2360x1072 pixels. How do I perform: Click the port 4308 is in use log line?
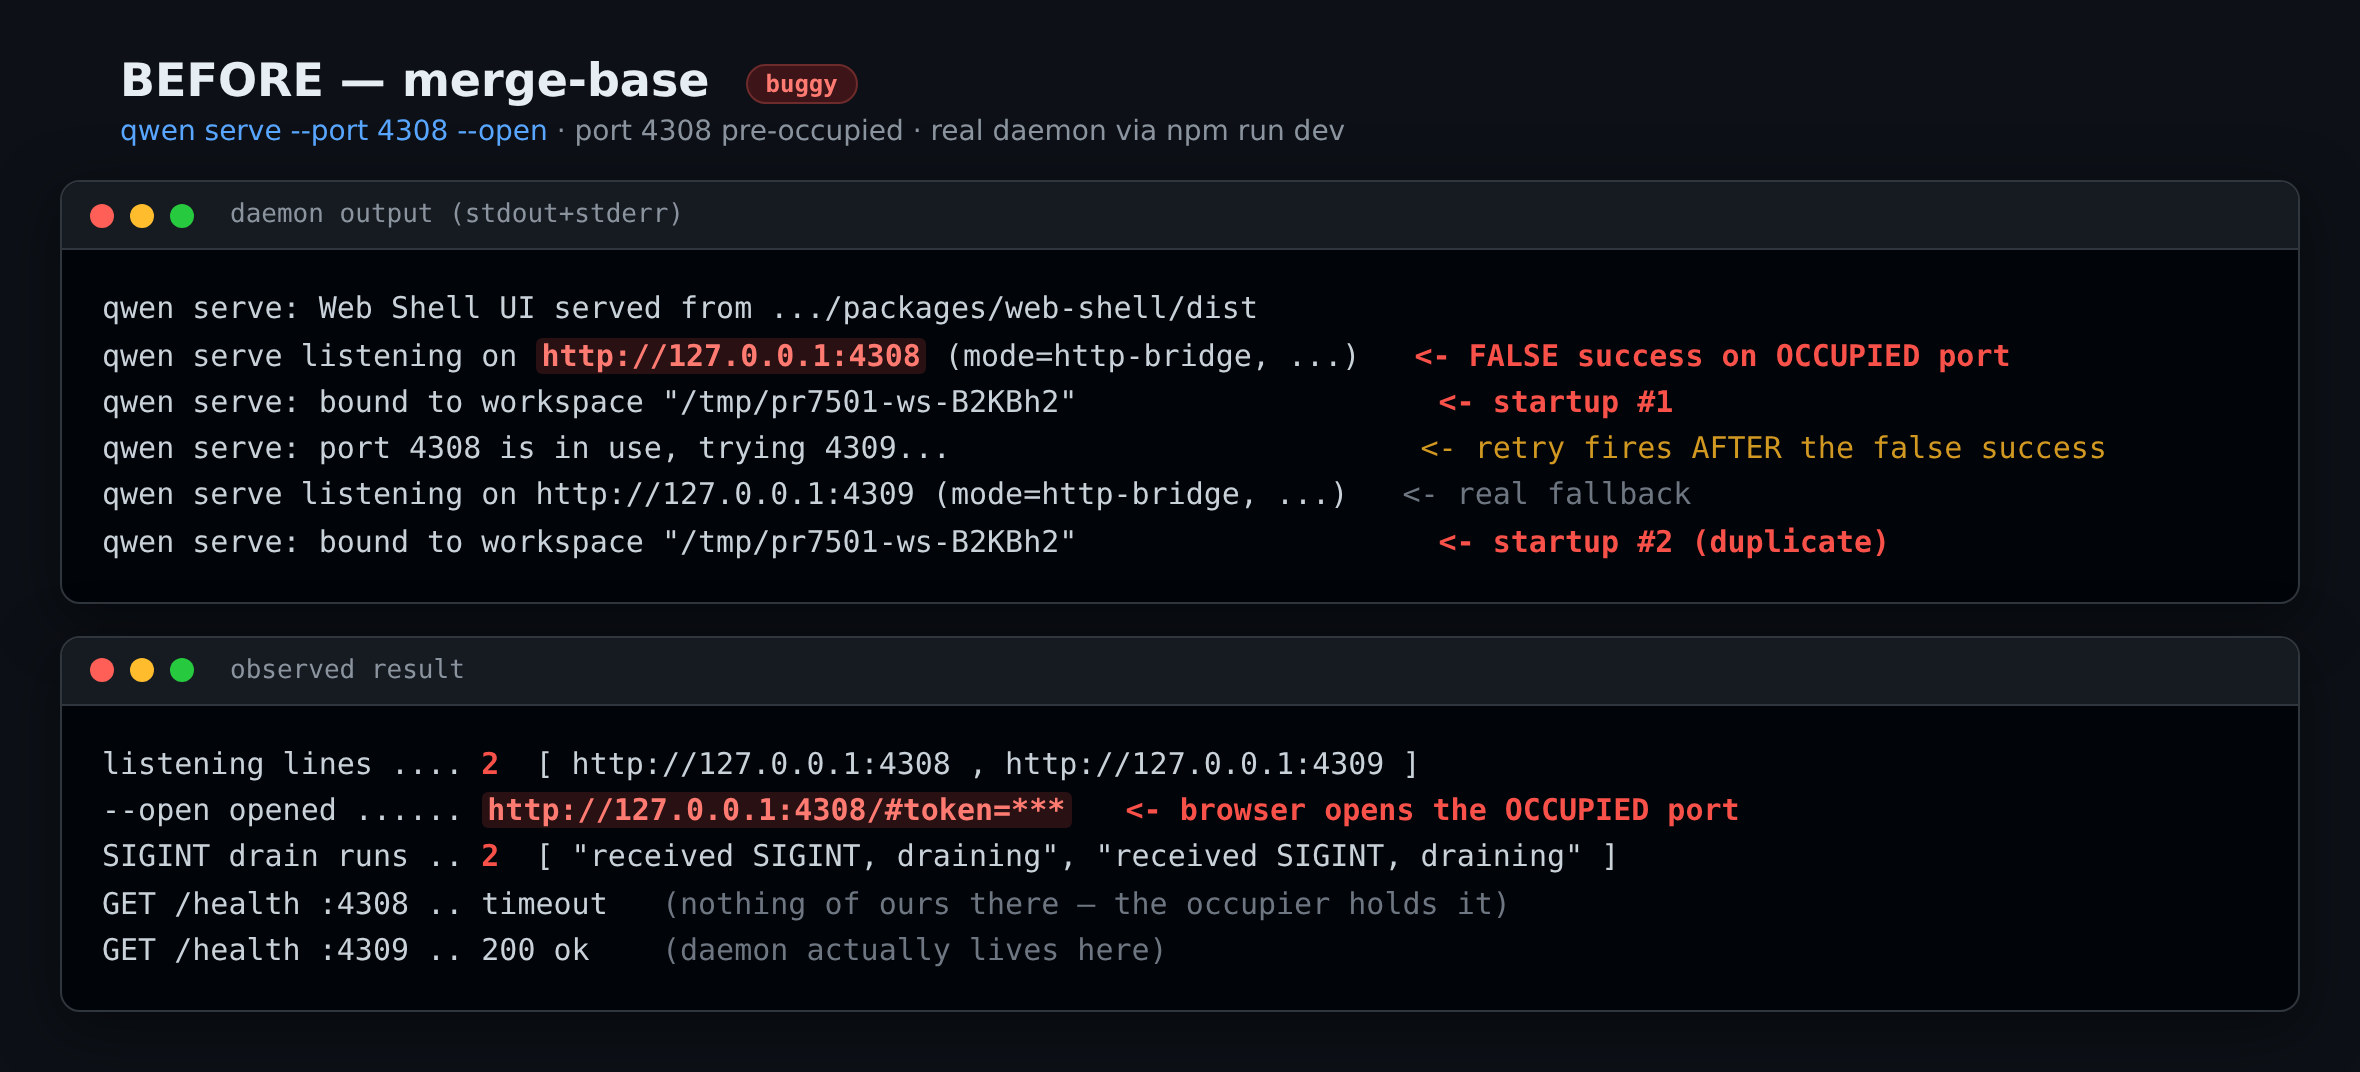click(526, 448)
